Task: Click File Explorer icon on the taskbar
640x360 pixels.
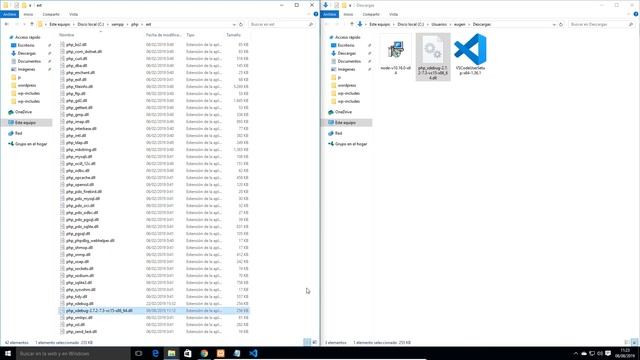Action: pos(171,353)
